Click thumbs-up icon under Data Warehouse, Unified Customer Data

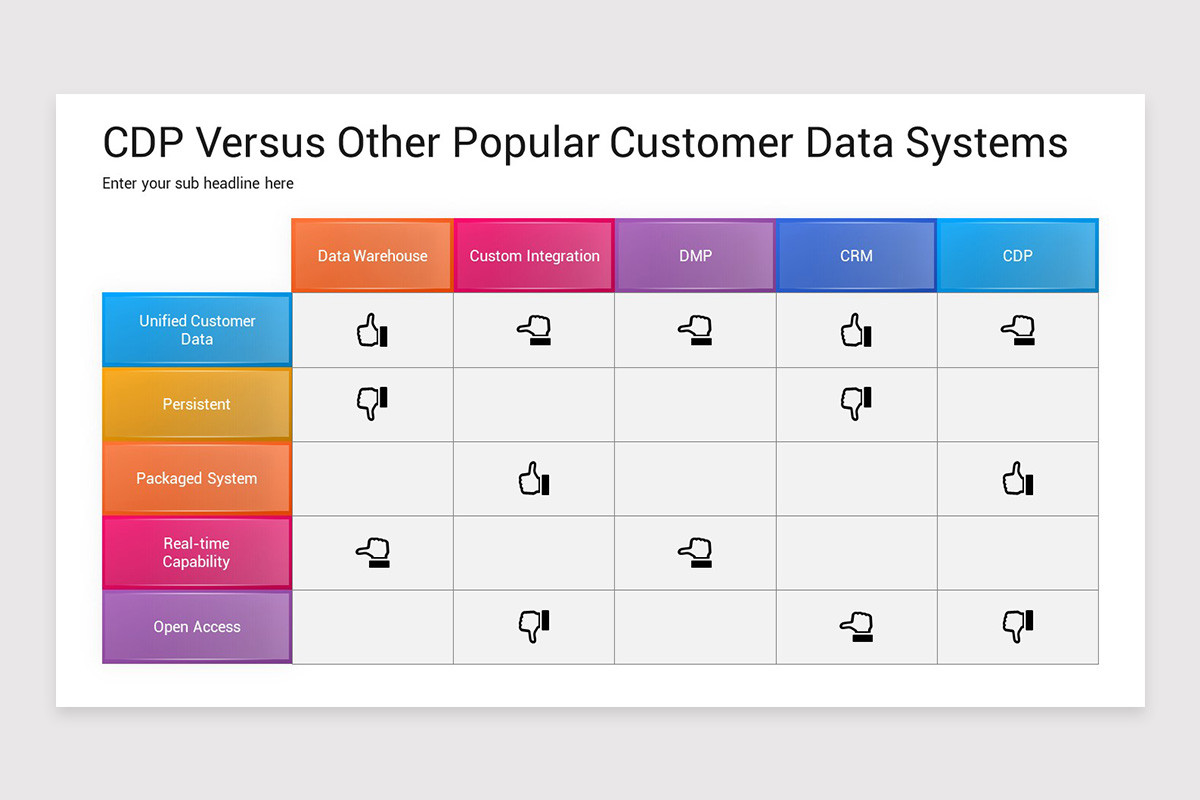(372, 330)
